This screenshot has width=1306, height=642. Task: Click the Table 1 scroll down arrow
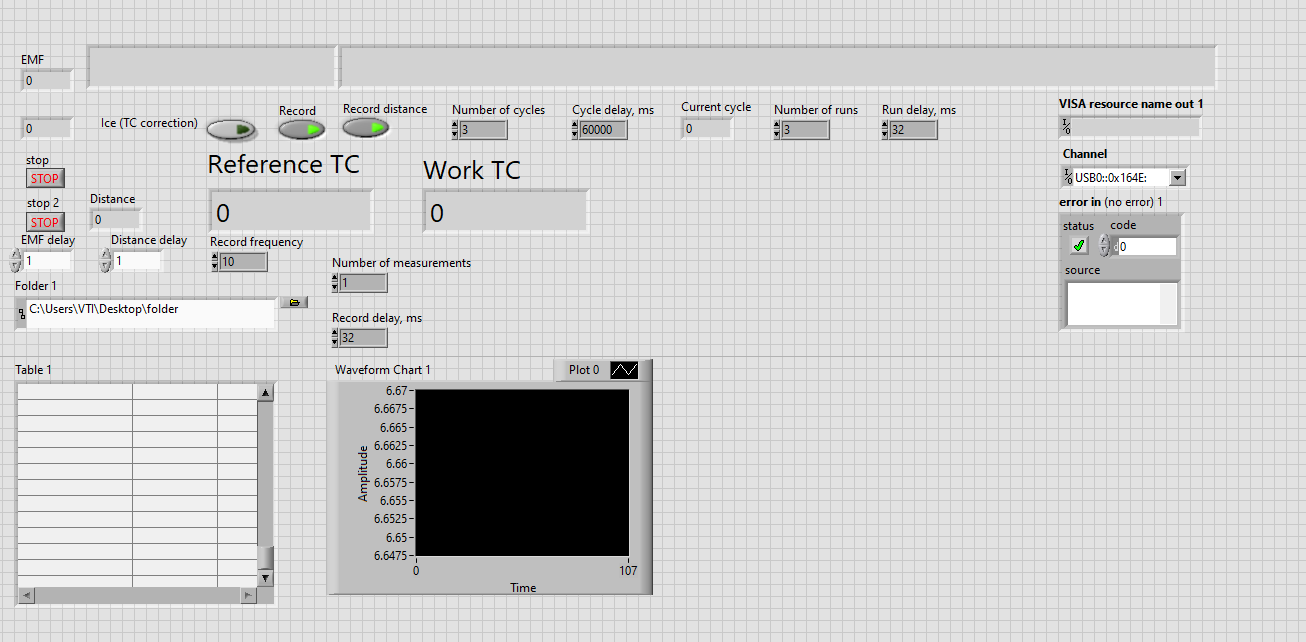[265, 578]
